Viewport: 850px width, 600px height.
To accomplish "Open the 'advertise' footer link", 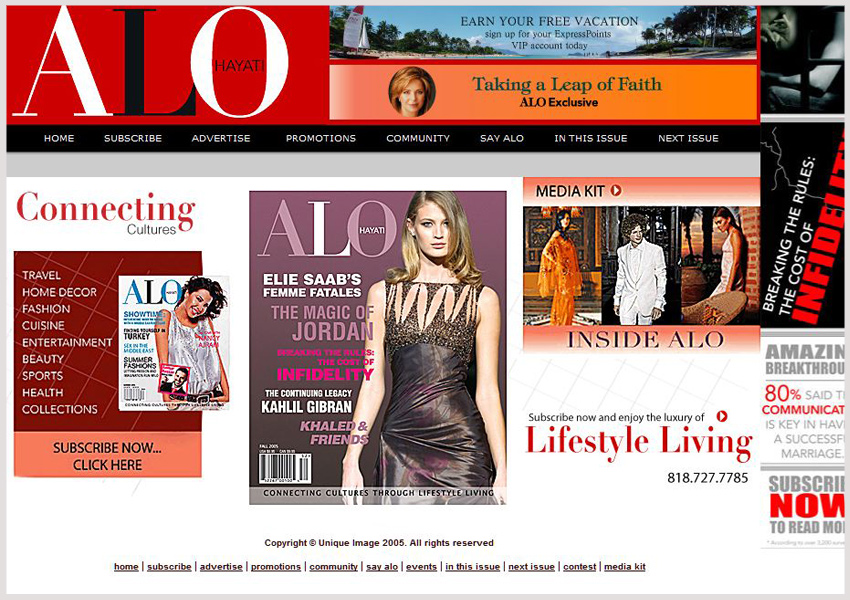I will [x=221, y=566].
